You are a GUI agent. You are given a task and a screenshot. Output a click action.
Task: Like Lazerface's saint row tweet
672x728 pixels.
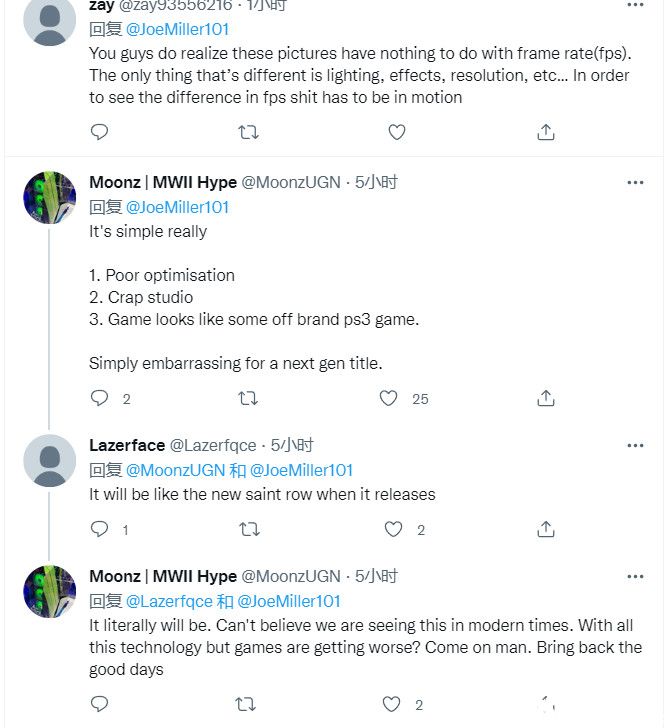[393, 529]
